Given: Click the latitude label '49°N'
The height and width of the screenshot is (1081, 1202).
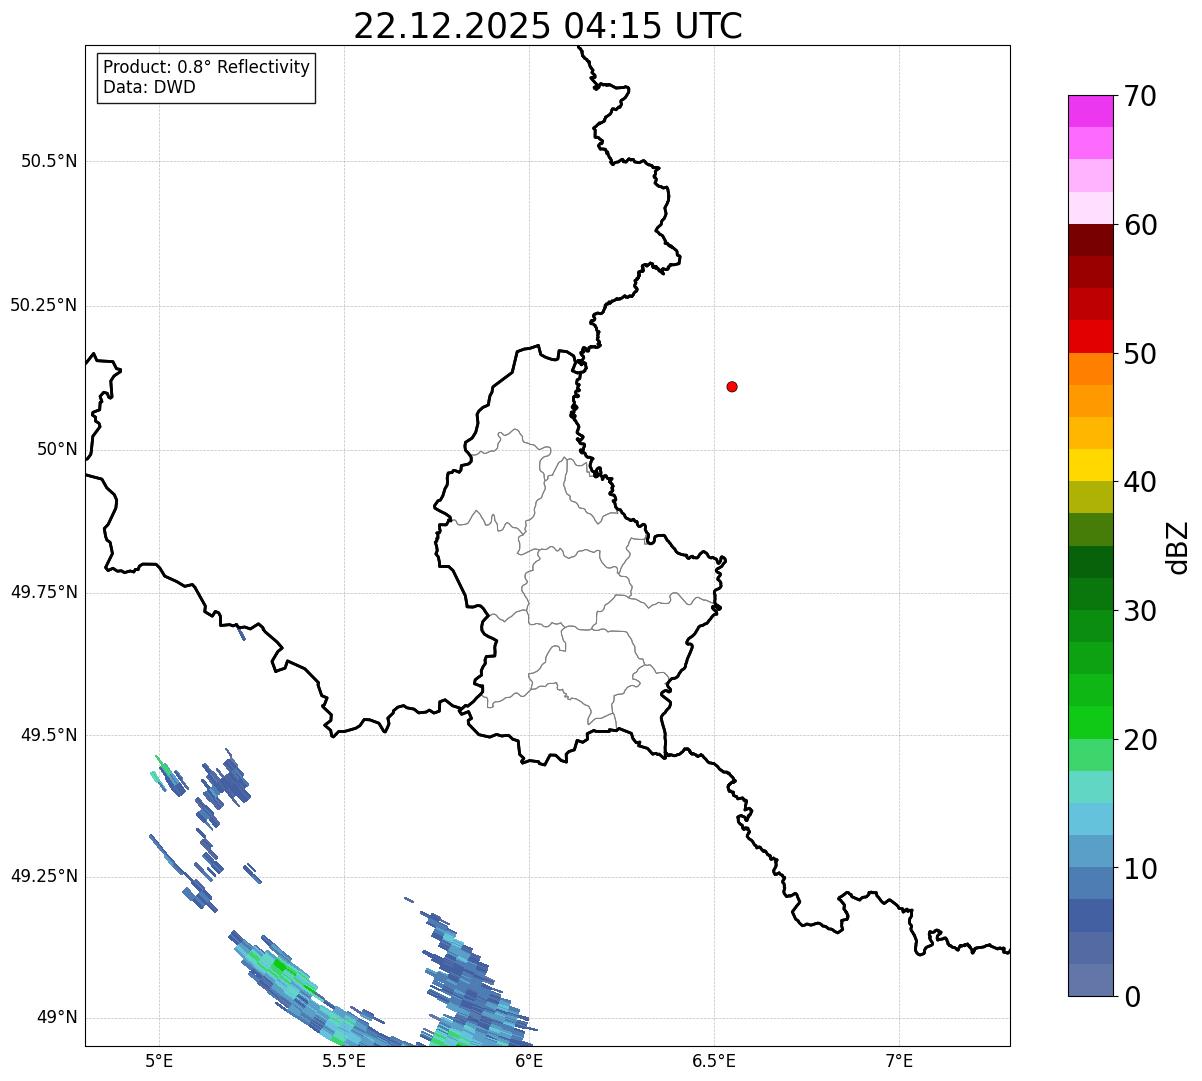Looking at the screenshot, I should click(57, 1018).
